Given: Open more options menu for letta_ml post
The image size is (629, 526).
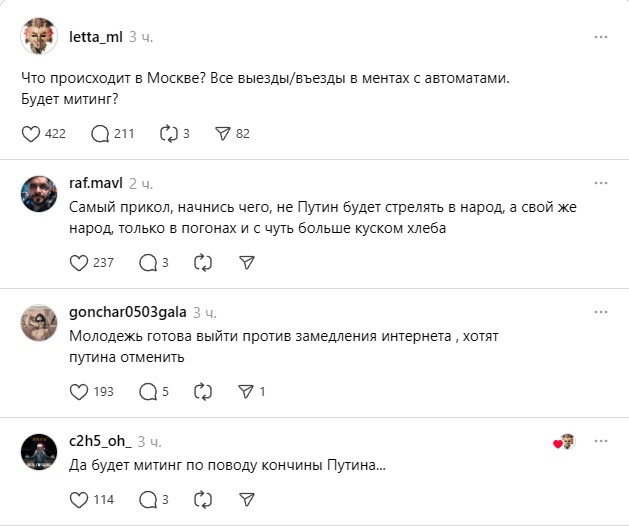Looking at the screenshot, I should [600, 37].
